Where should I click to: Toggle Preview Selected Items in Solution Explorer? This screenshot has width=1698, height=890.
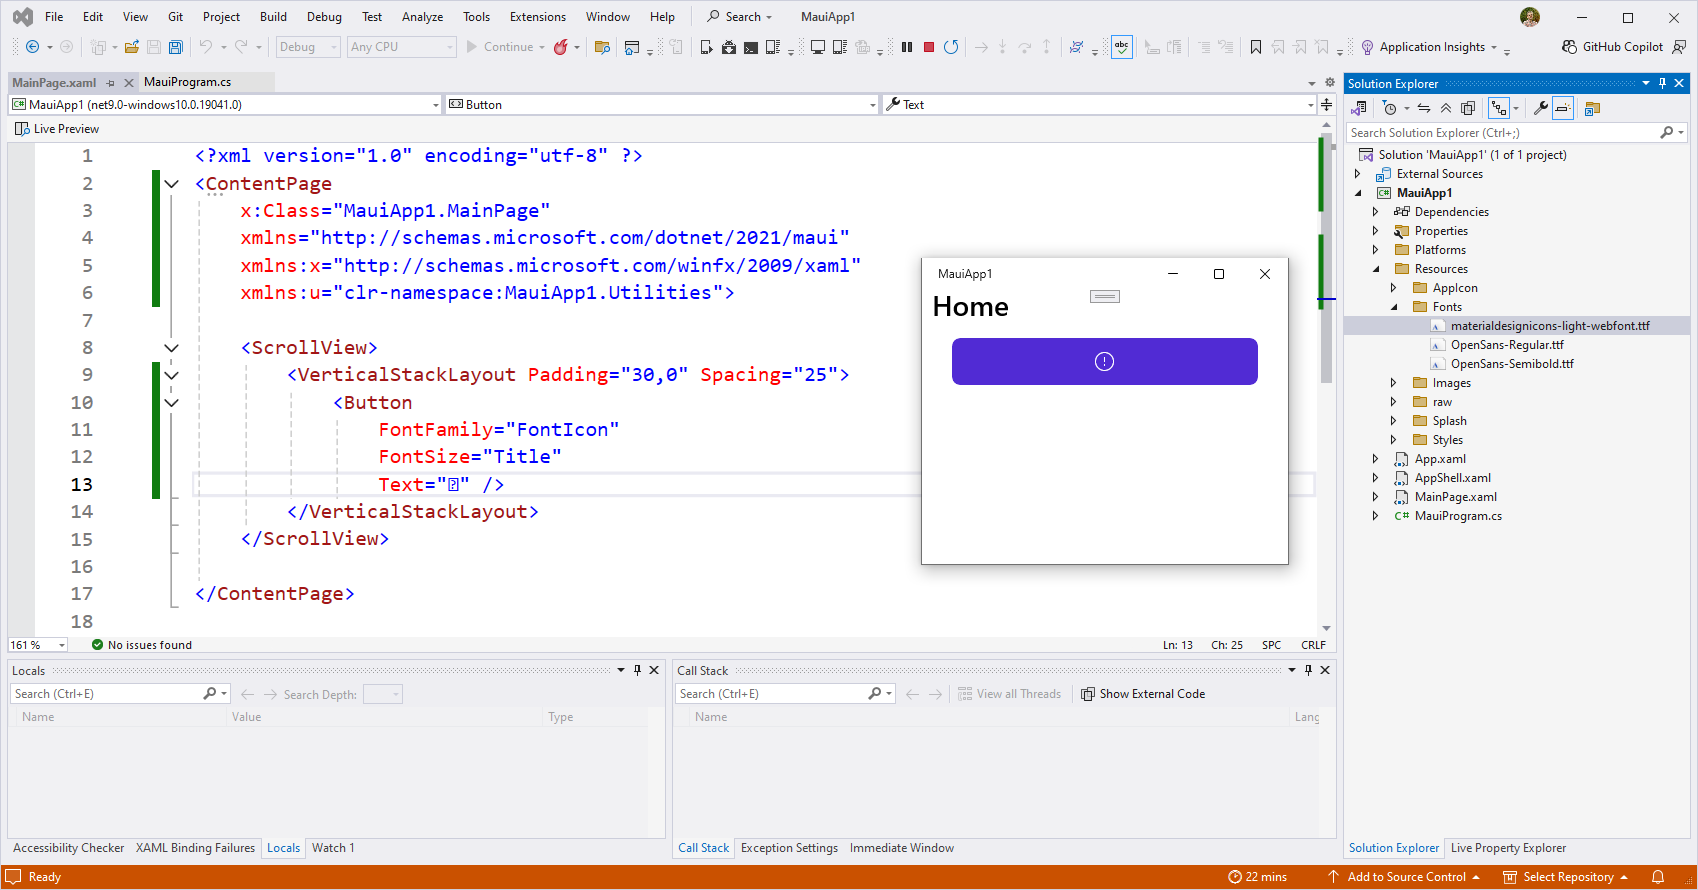click(1563, 108)
